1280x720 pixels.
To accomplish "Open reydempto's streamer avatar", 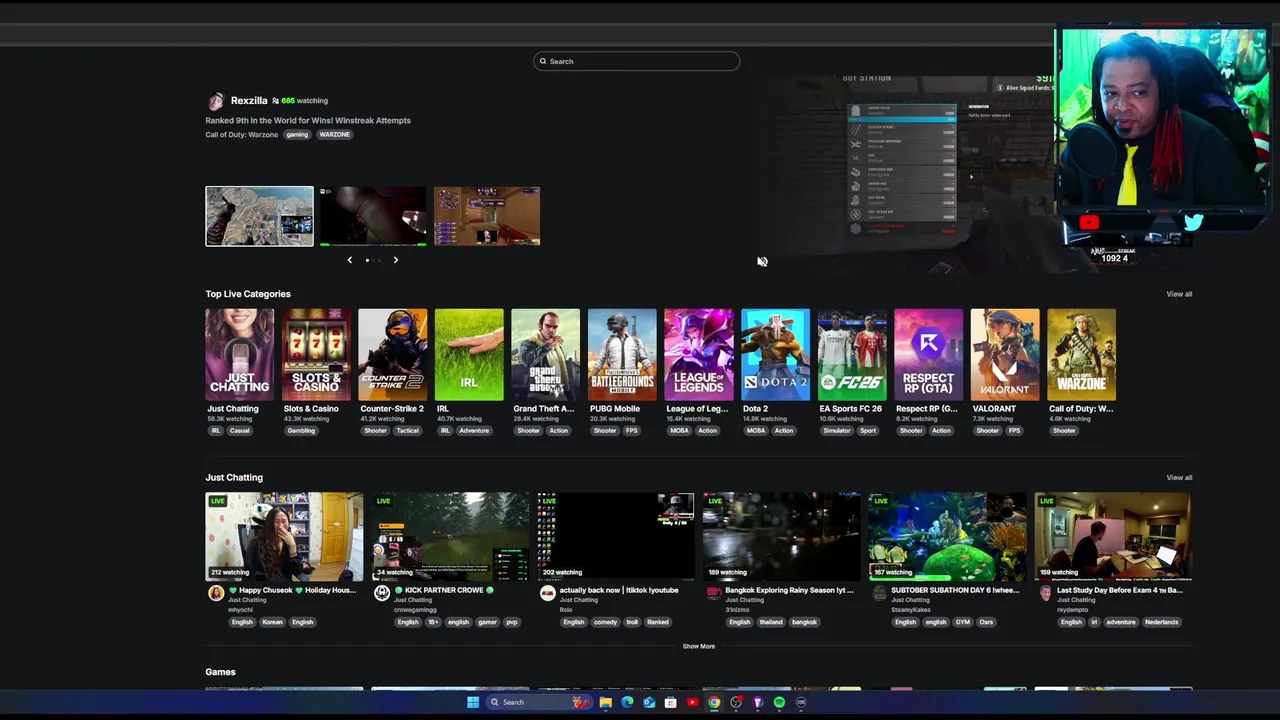I will pyautogui.click(x=1046, y=593).
